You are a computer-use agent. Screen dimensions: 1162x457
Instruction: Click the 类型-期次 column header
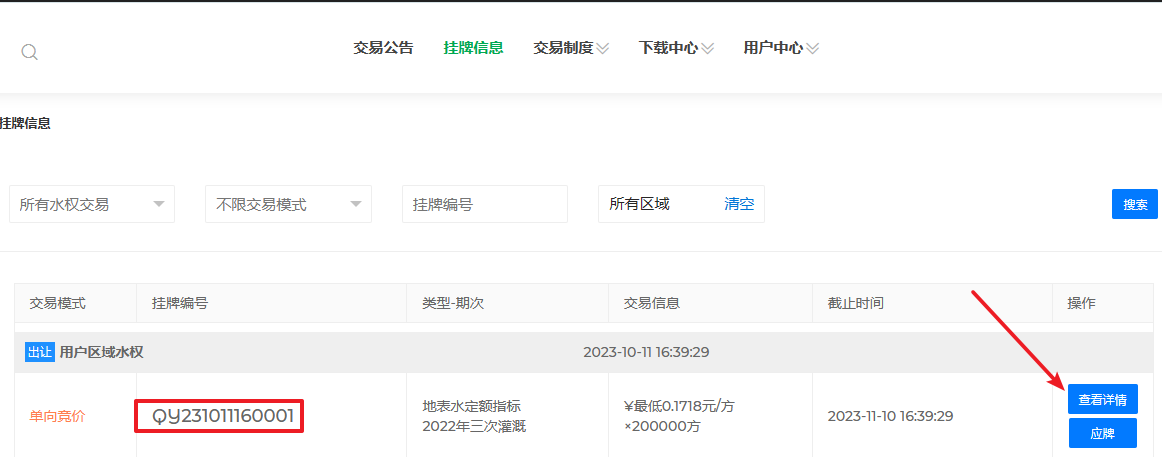(454, 303)
